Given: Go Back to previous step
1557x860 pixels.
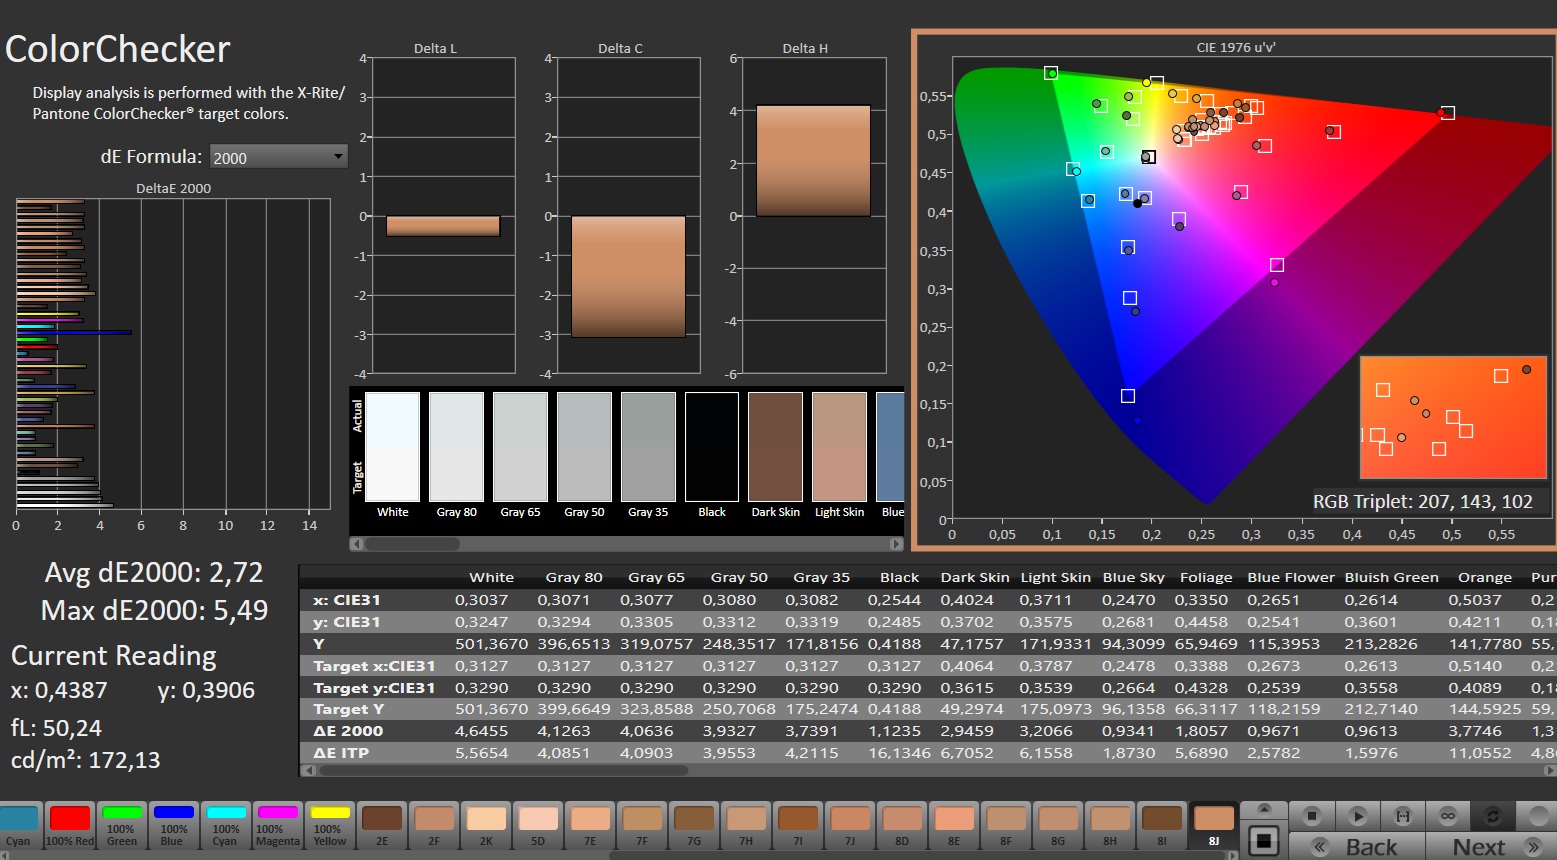Looking at the screenshot, I should point(1356,846).
